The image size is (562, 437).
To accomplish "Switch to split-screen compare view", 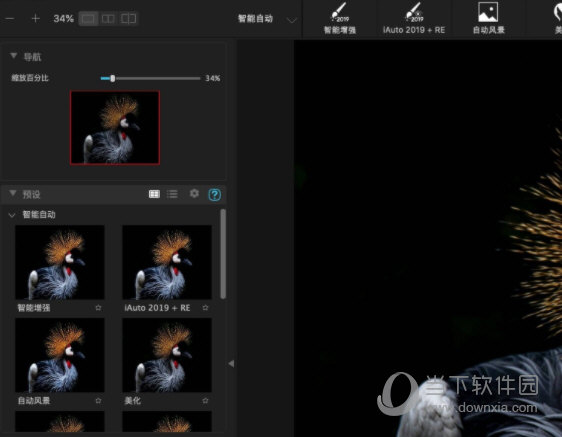I will tap(128, 19).
